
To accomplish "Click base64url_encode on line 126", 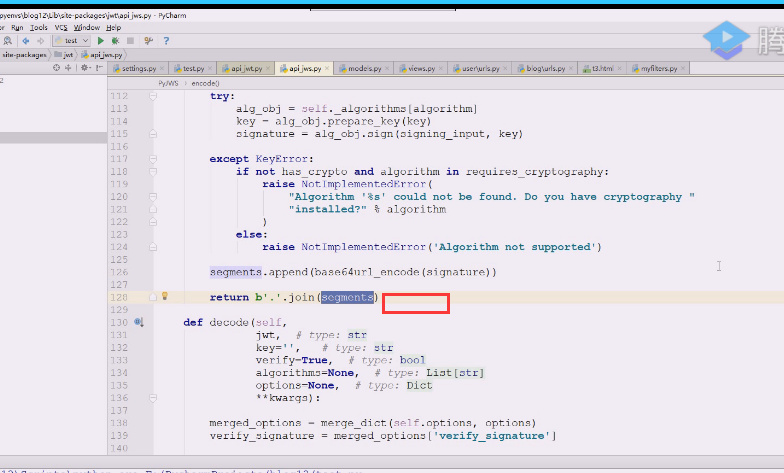I will click(x=366, y=272).
